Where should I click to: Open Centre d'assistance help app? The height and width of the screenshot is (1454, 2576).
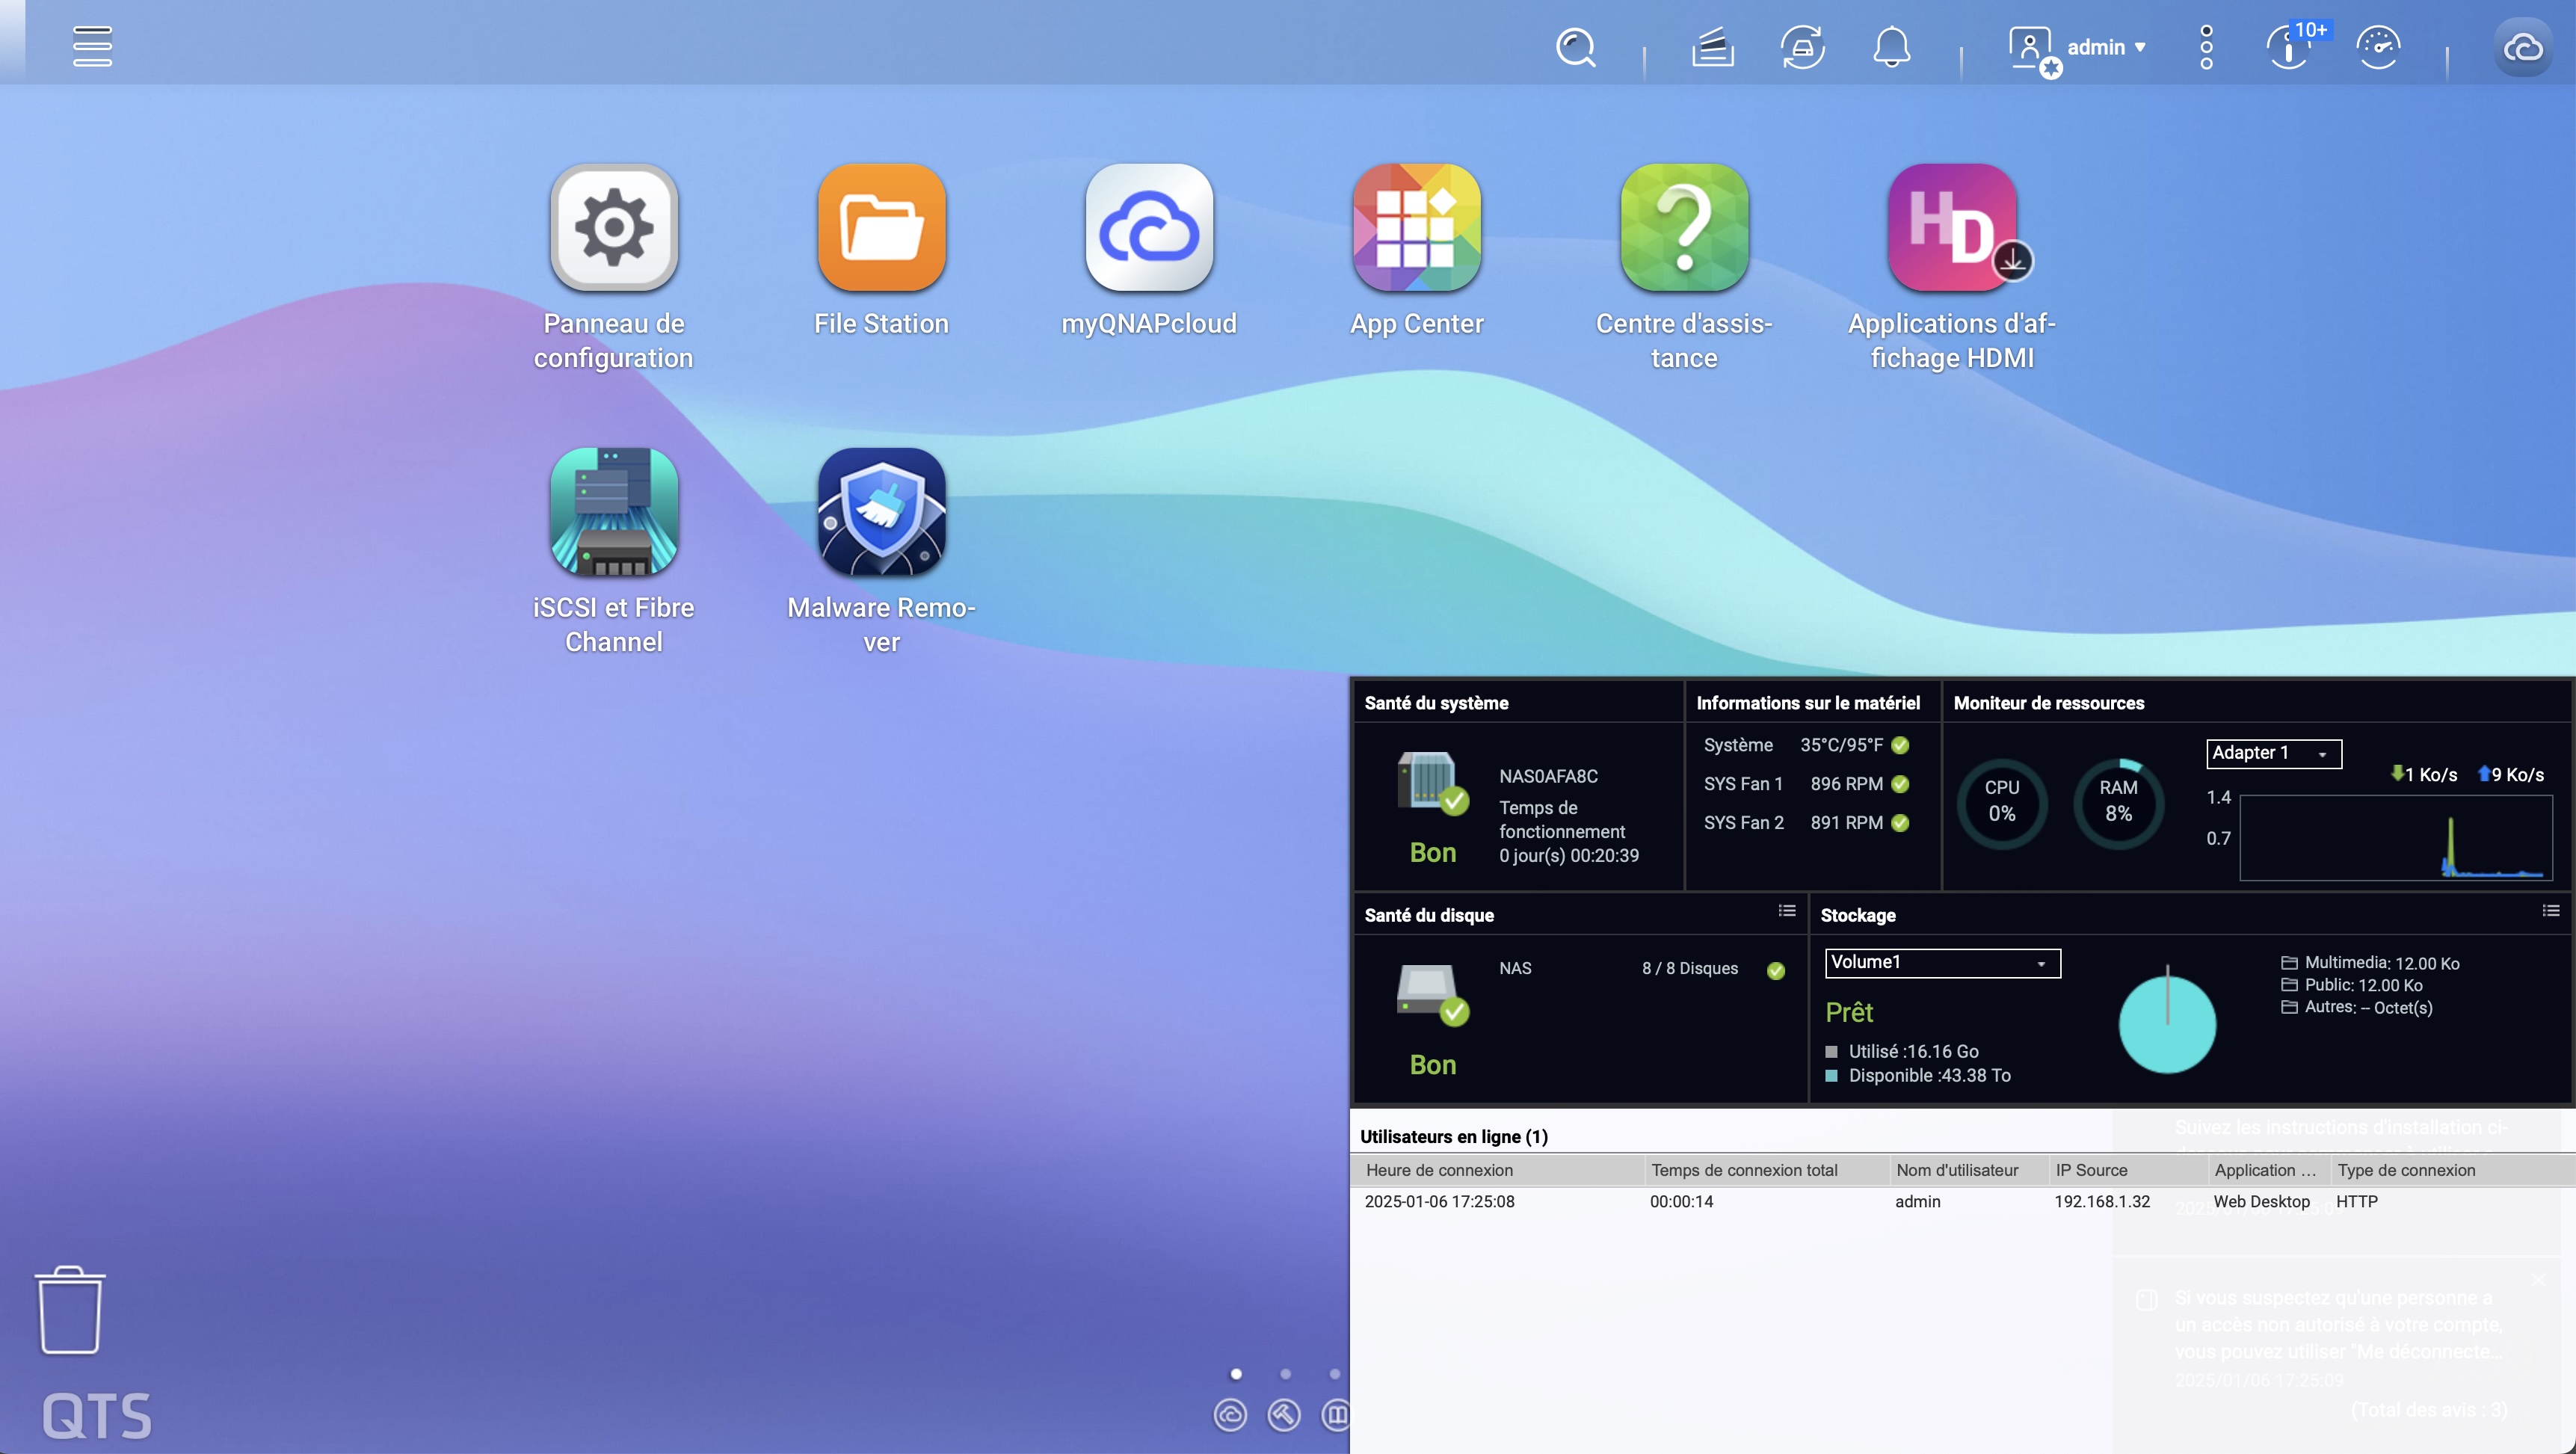1684,229
